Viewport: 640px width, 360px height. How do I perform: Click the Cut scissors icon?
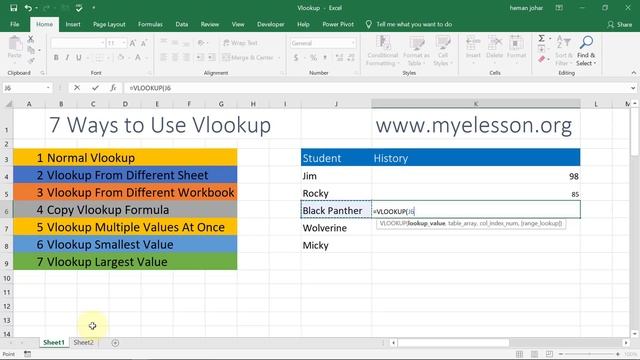click(31, 39)
